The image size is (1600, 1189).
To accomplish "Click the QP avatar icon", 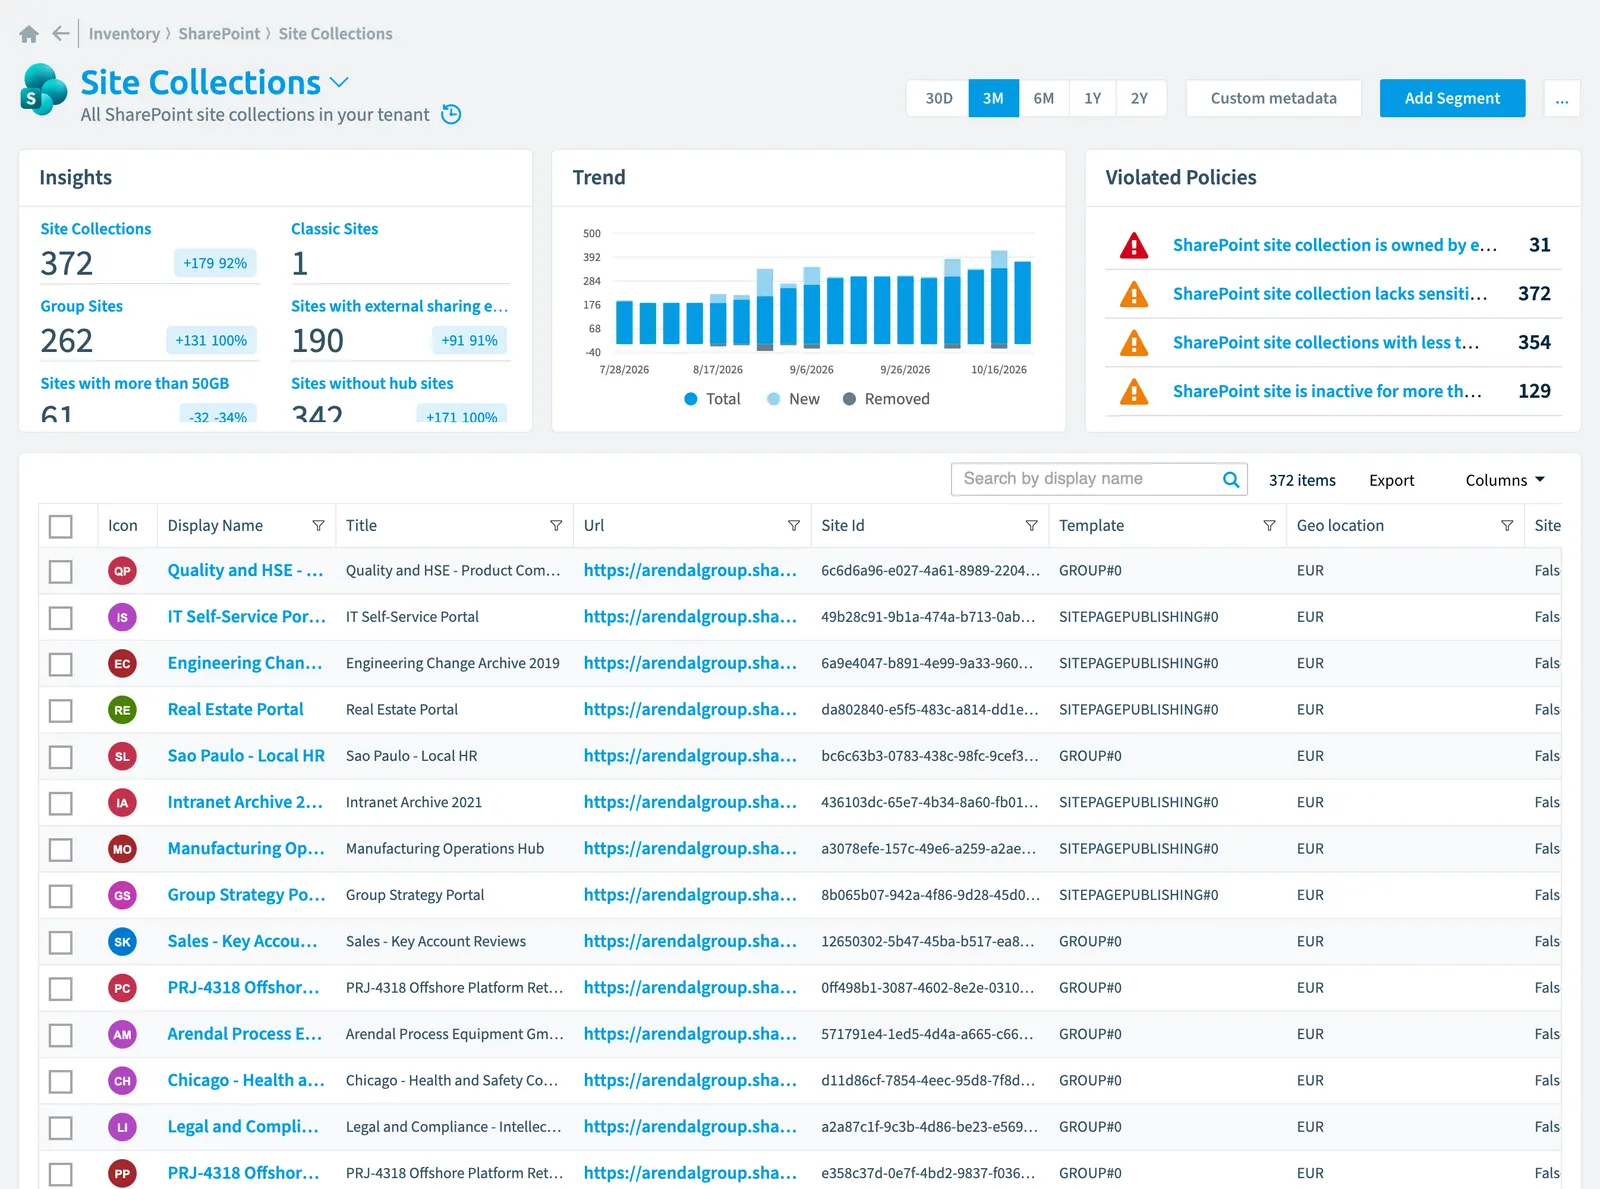I will point(122,571).
